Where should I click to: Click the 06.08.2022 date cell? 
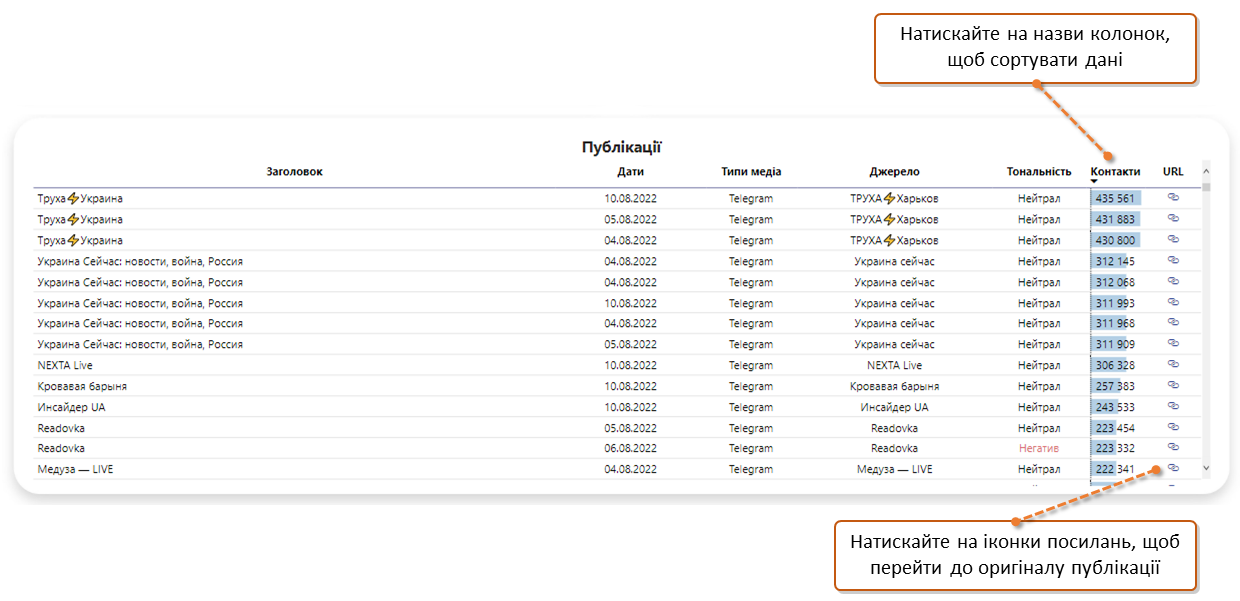coord(630,449)
